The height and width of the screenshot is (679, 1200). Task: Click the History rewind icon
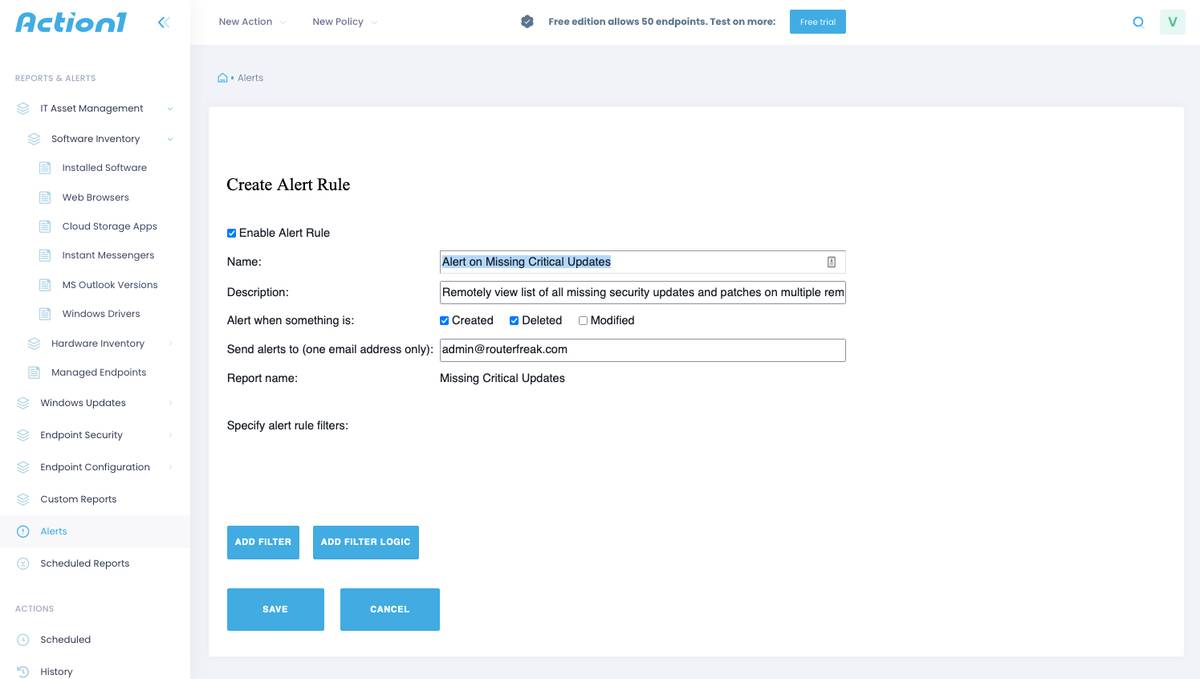(23, 671)
